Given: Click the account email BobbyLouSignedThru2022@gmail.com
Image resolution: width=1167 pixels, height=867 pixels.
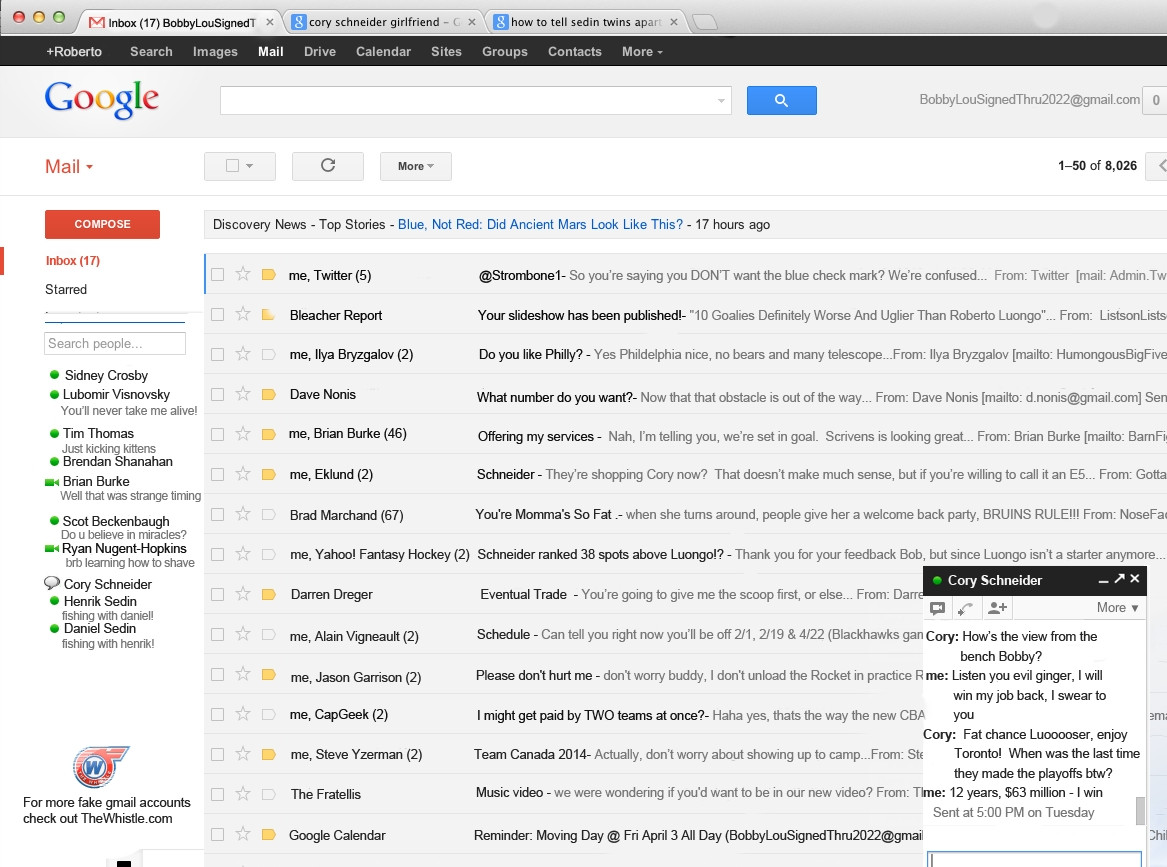Looking at the screenshot, I should [x=1029, y=100].
